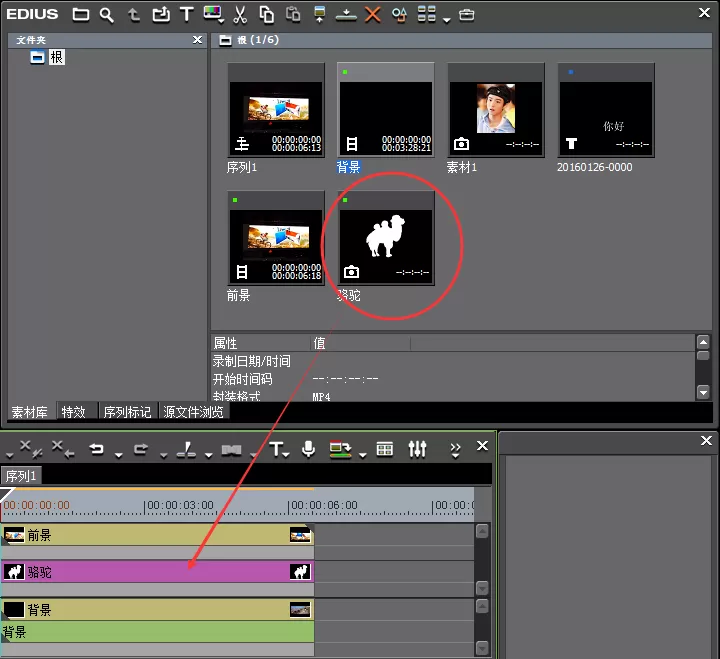Click the Redo icon in the timeline toolbar
Image resolution: width=720 pixels, height=659 pixels.
pos(141,449)
